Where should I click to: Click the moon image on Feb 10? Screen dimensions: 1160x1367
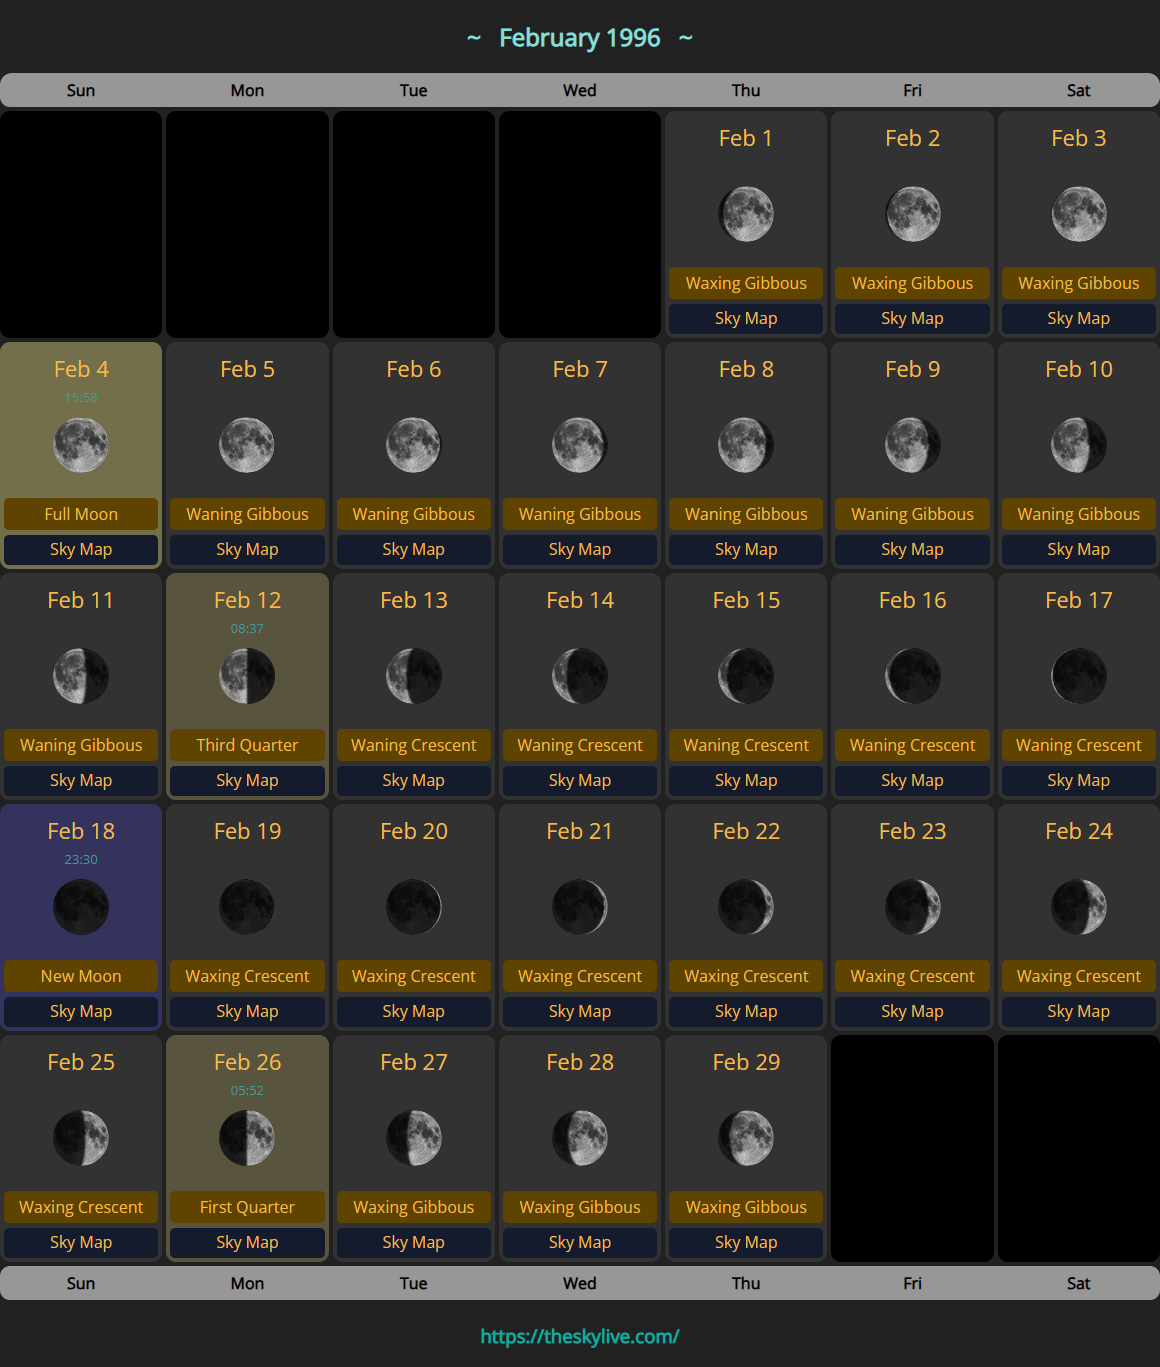pyautogui.click(x=1079, y=445)
